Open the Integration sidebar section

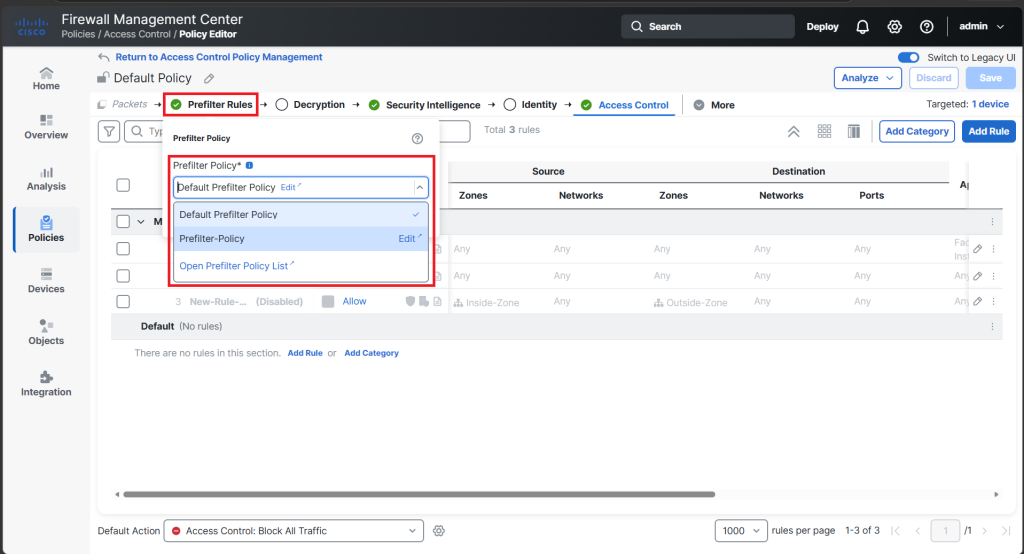[x=46, y=384]
